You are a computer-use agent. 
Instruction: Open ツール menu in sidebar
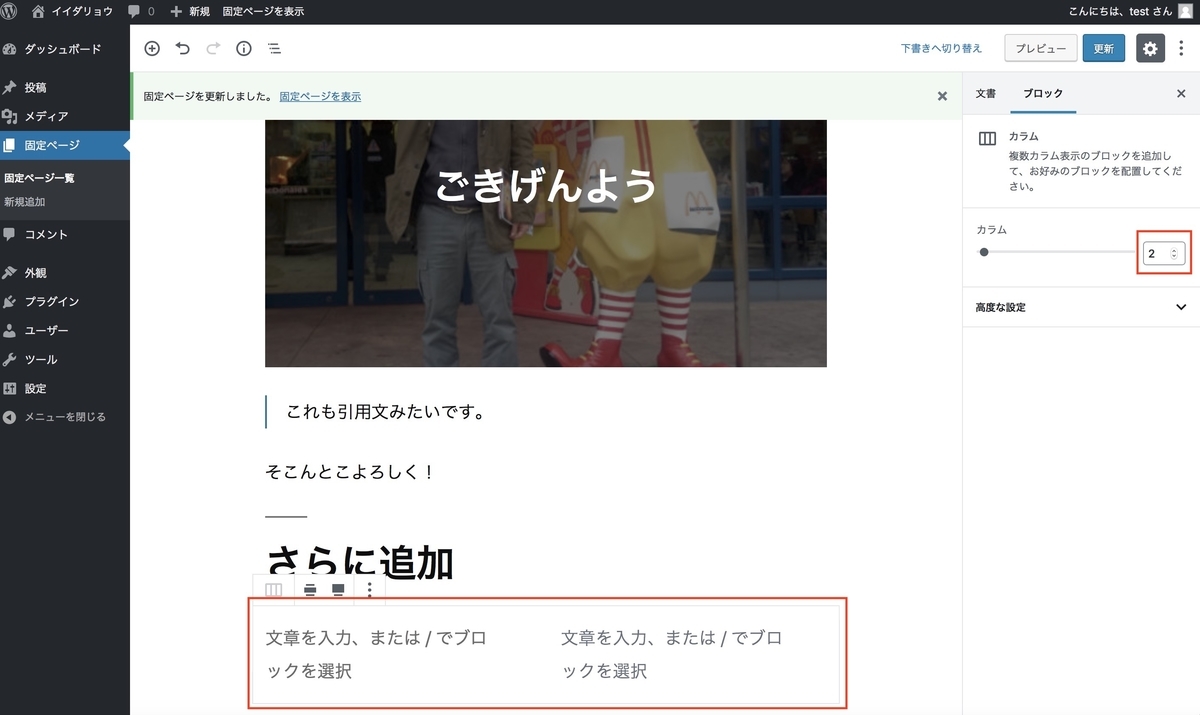click(65, 359)
